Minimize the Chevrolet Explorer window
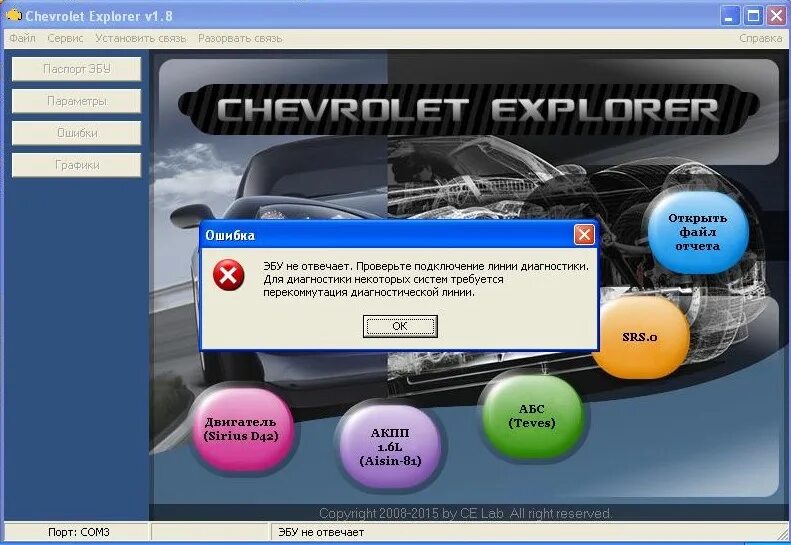 pyautogui.click(x=729, y=16)
